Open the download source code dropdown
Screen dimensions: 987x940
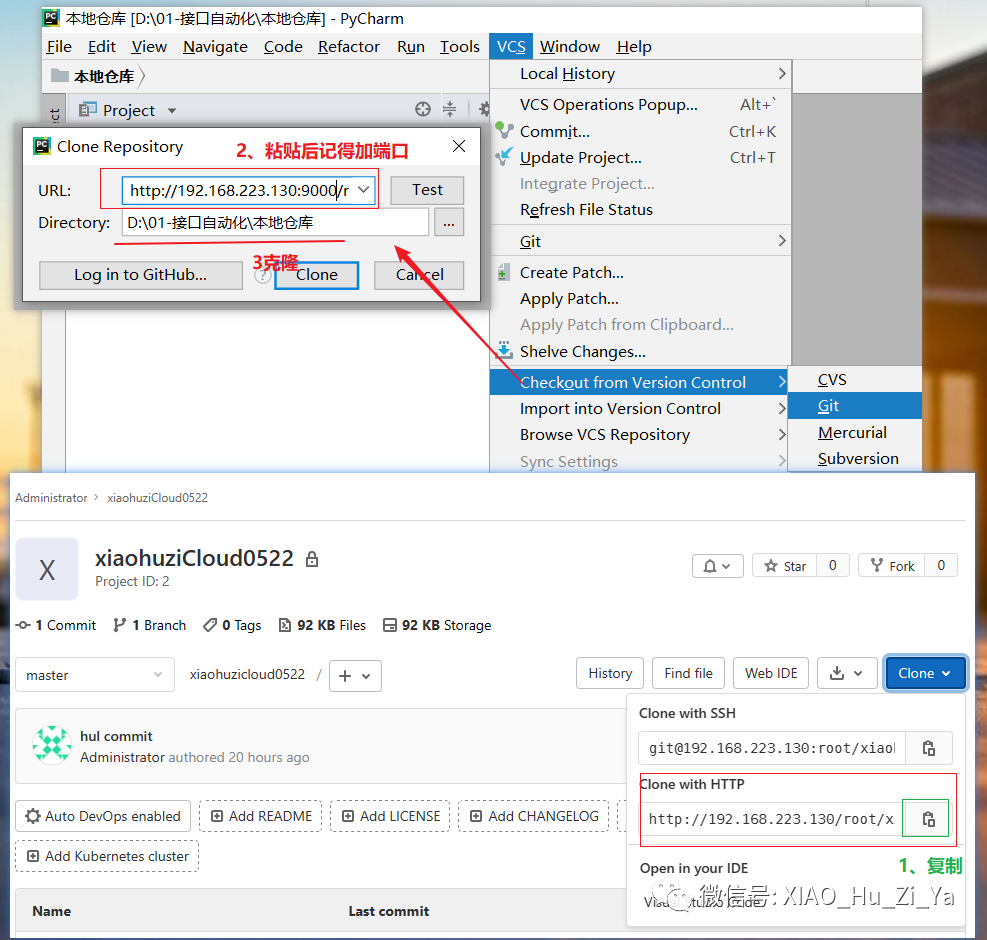pos(847,673)
